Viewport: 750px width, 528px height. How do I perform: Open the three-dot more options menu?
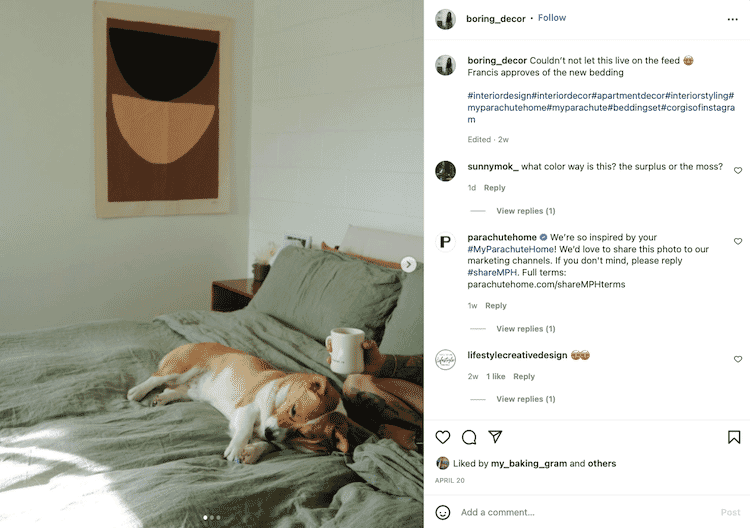[732, 19]
